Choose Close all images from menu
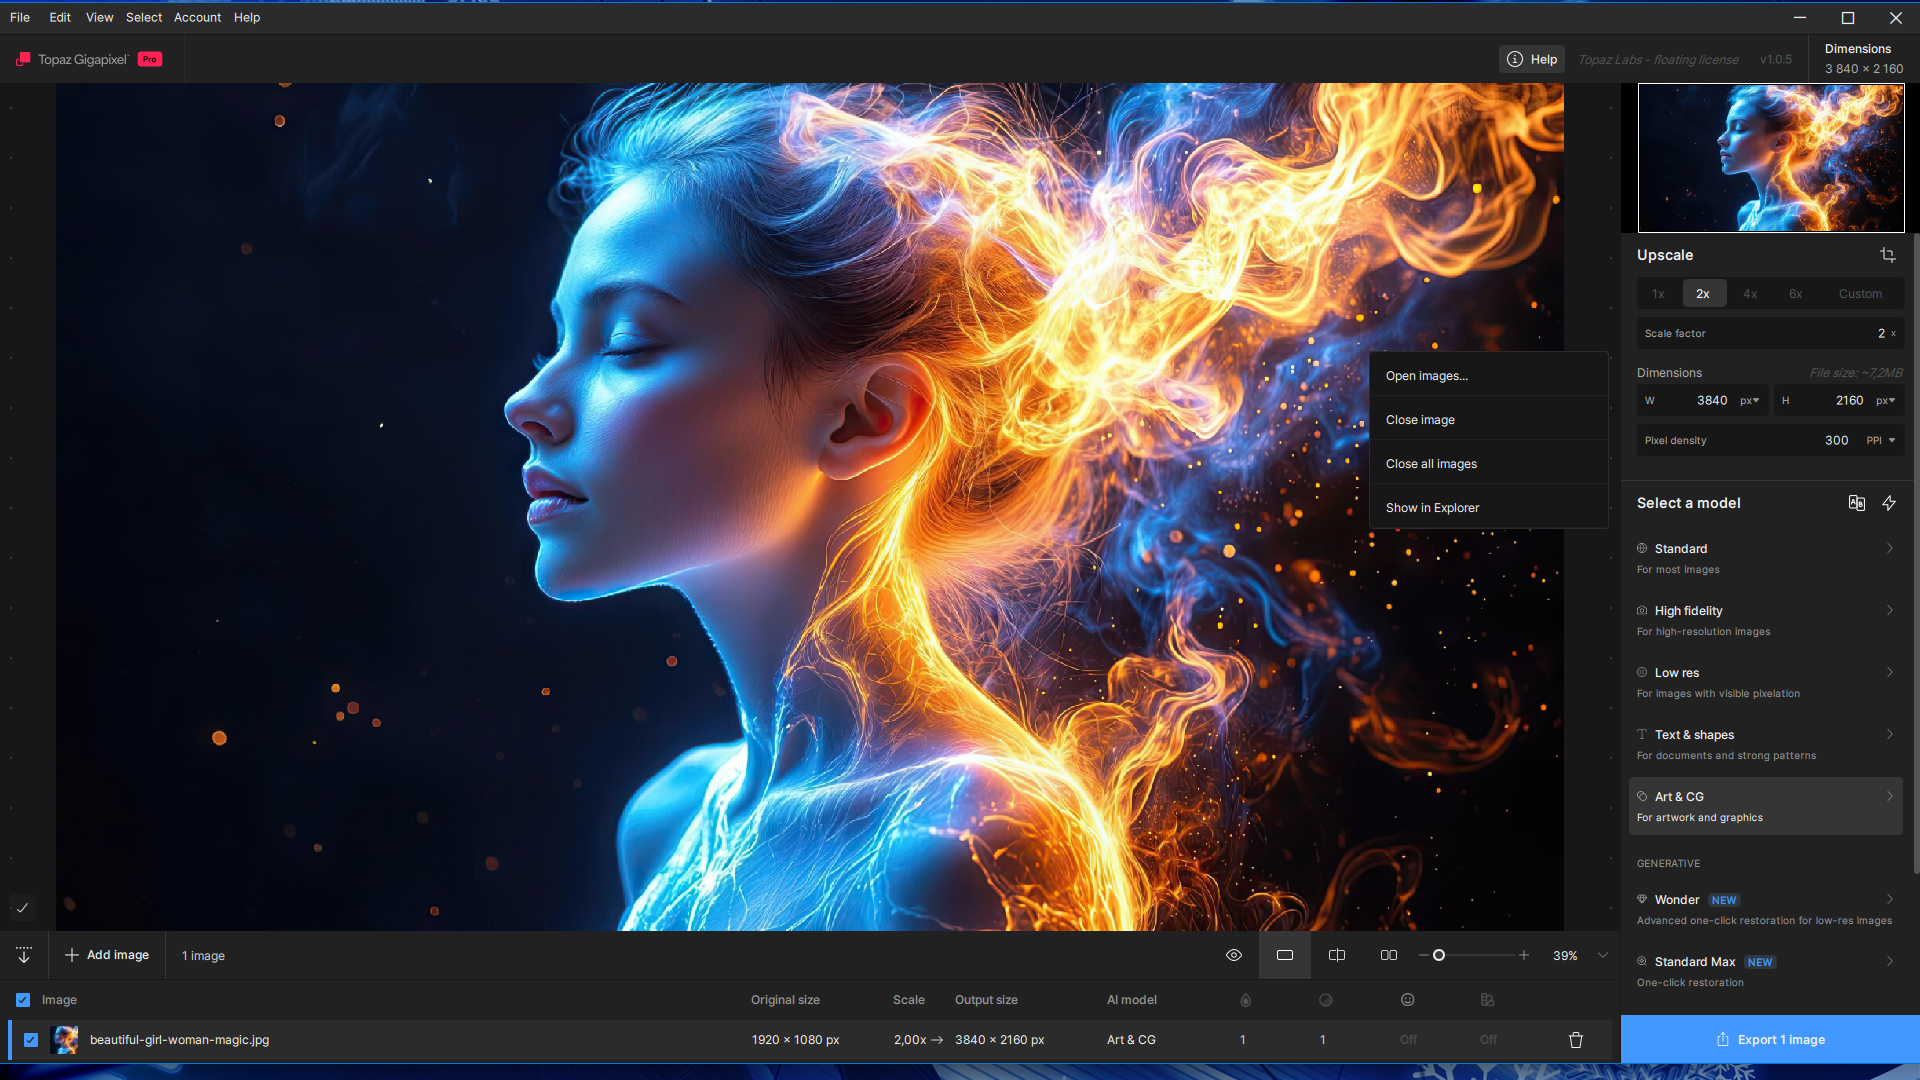Viewport: 1920px width, 1080px height. (x=1431, y=464)
